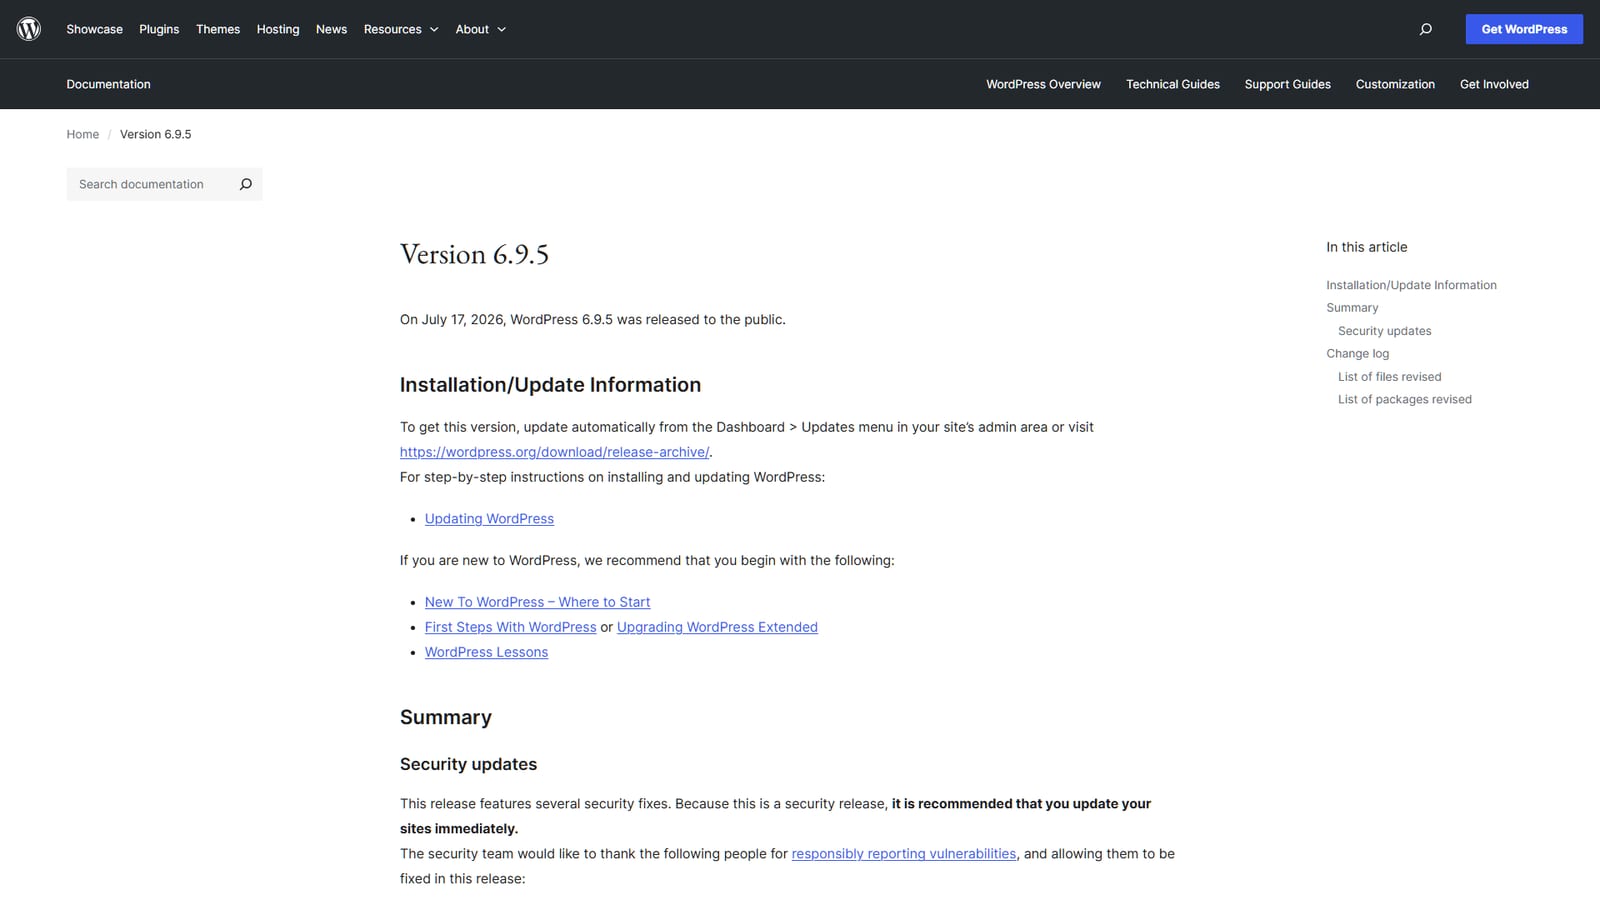The height and width of the screenshot is (900, 1600).
Task: Open WordPress Overview section
Action: pyautogui.click(x=1043, y=84)
